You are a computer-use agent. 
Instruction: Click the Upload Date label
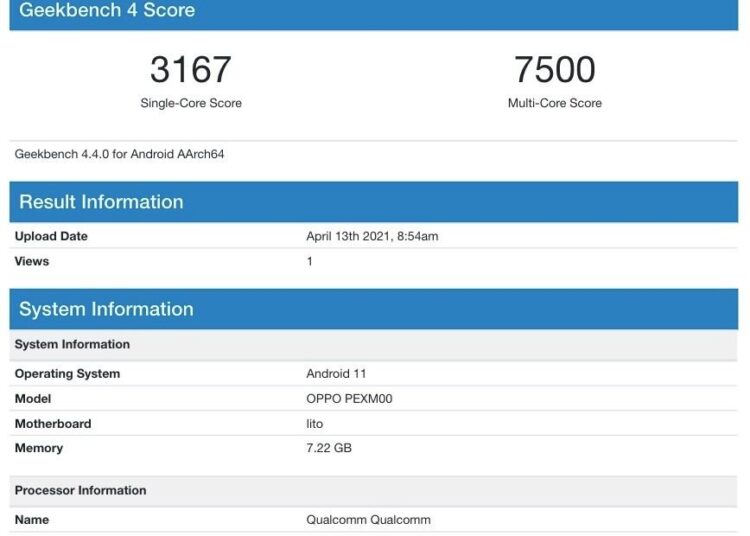click(x=51, y=236)
